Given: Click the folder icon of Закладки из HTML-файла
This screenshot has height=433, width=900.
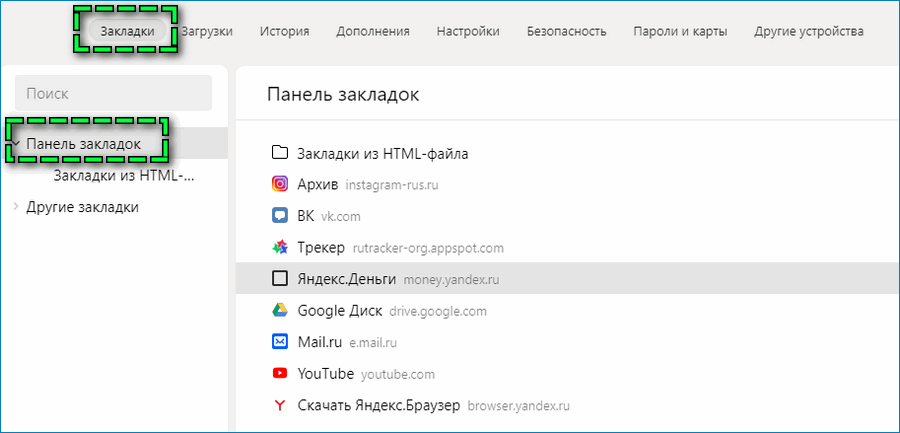Looking at the screenshot, I should pos(279,153).
